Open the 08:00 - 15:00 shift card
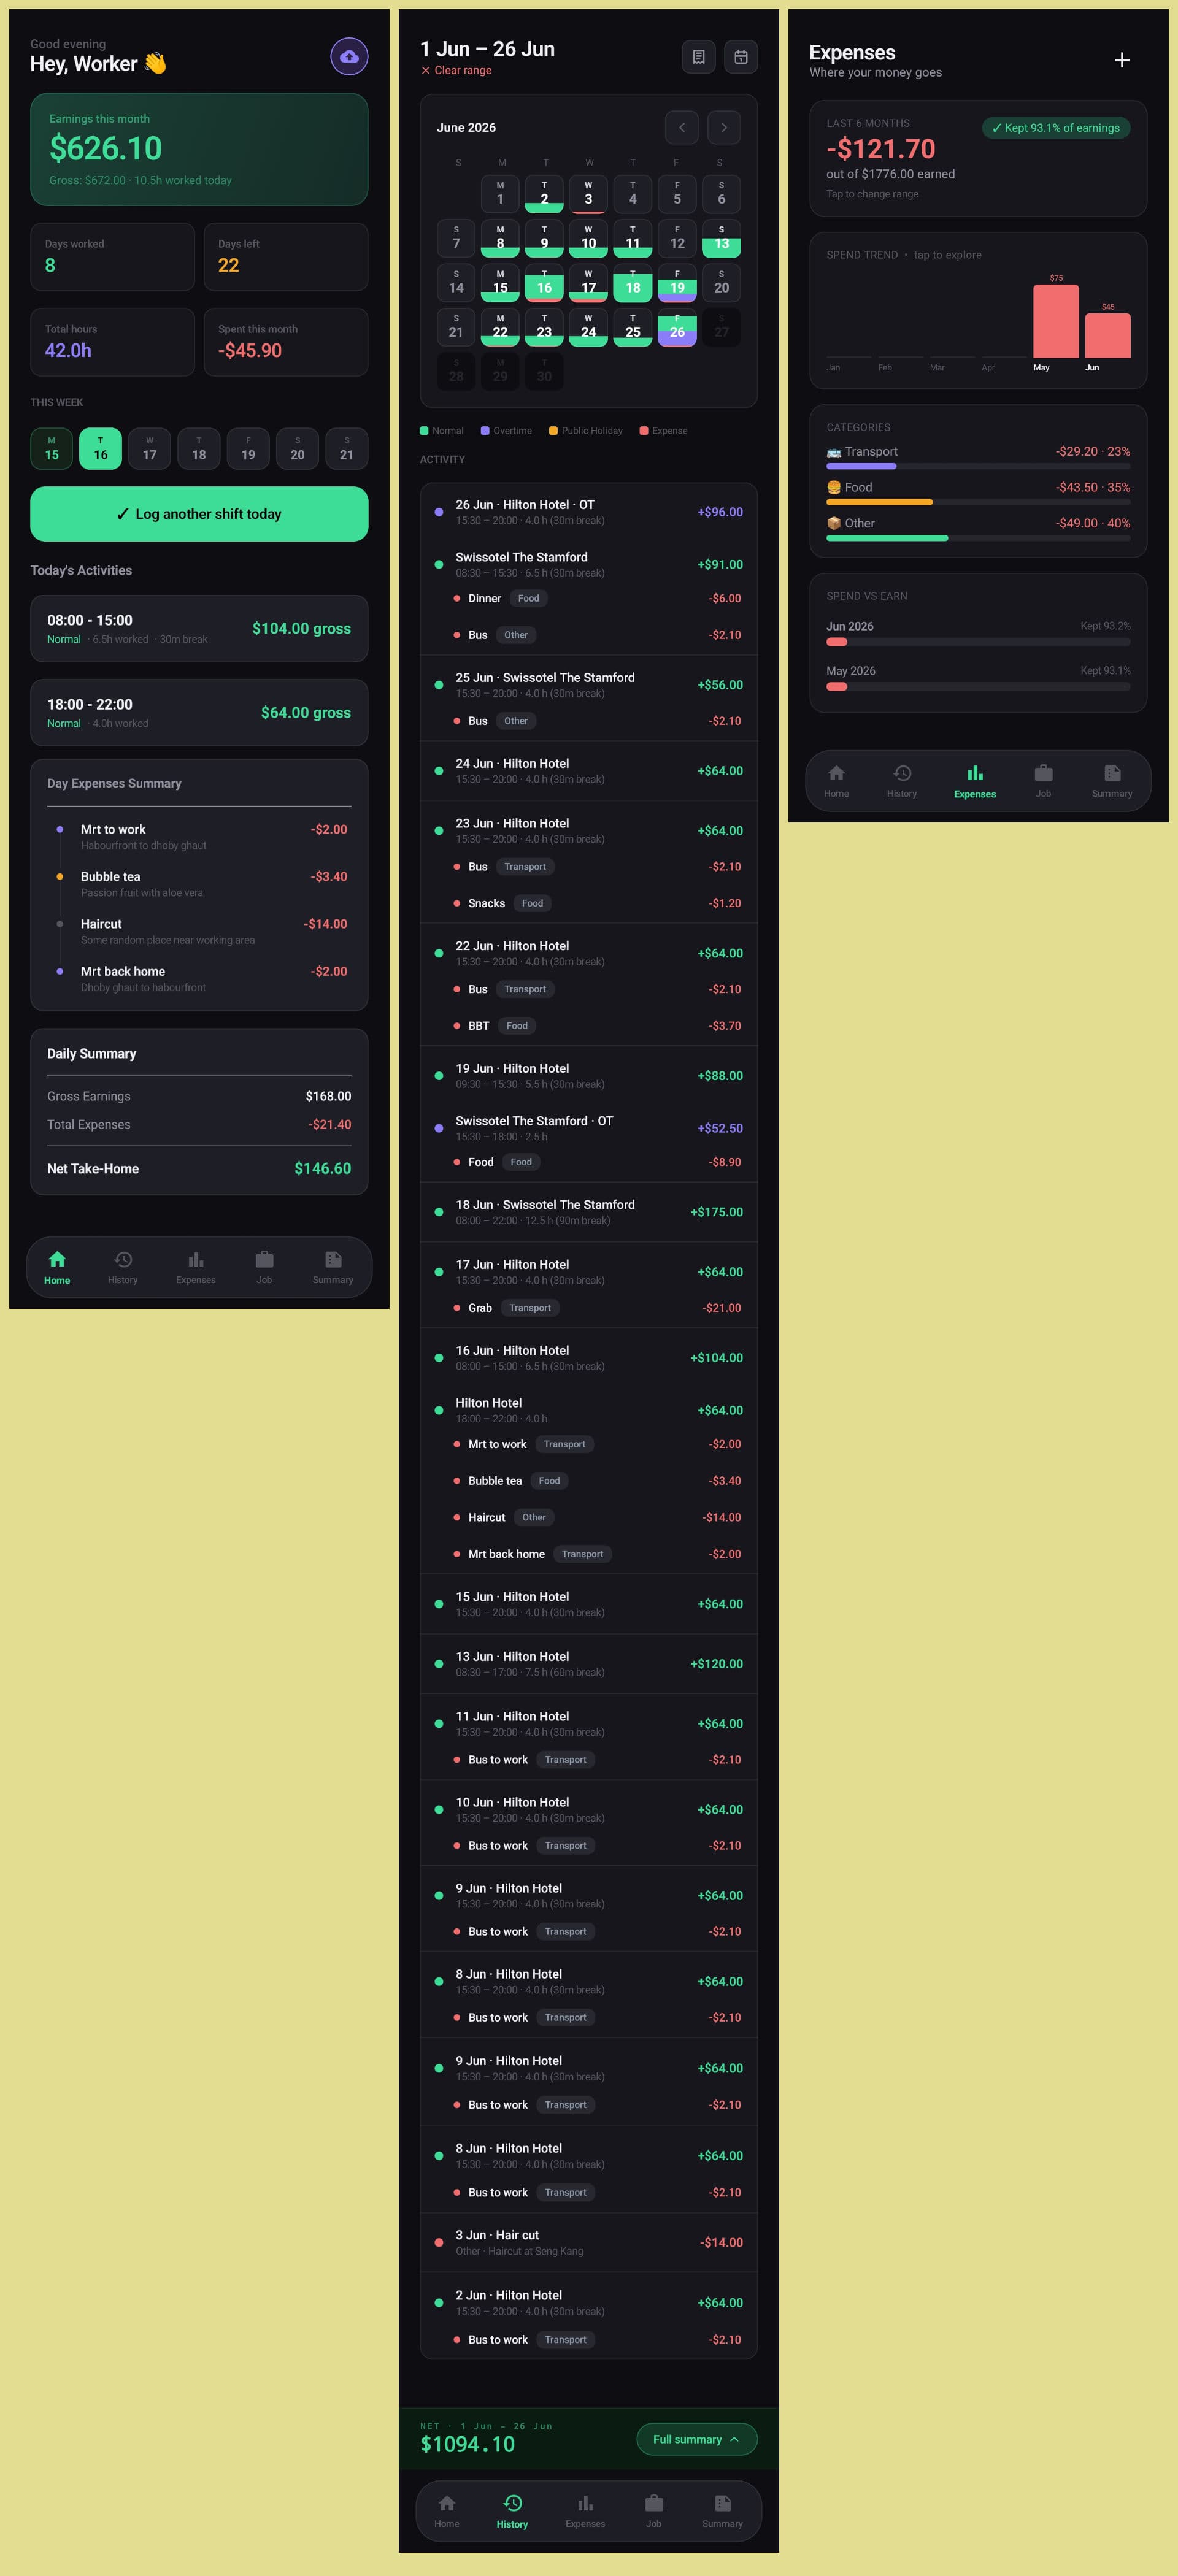The image size is (1178, 2576). (x=199, y=629)
